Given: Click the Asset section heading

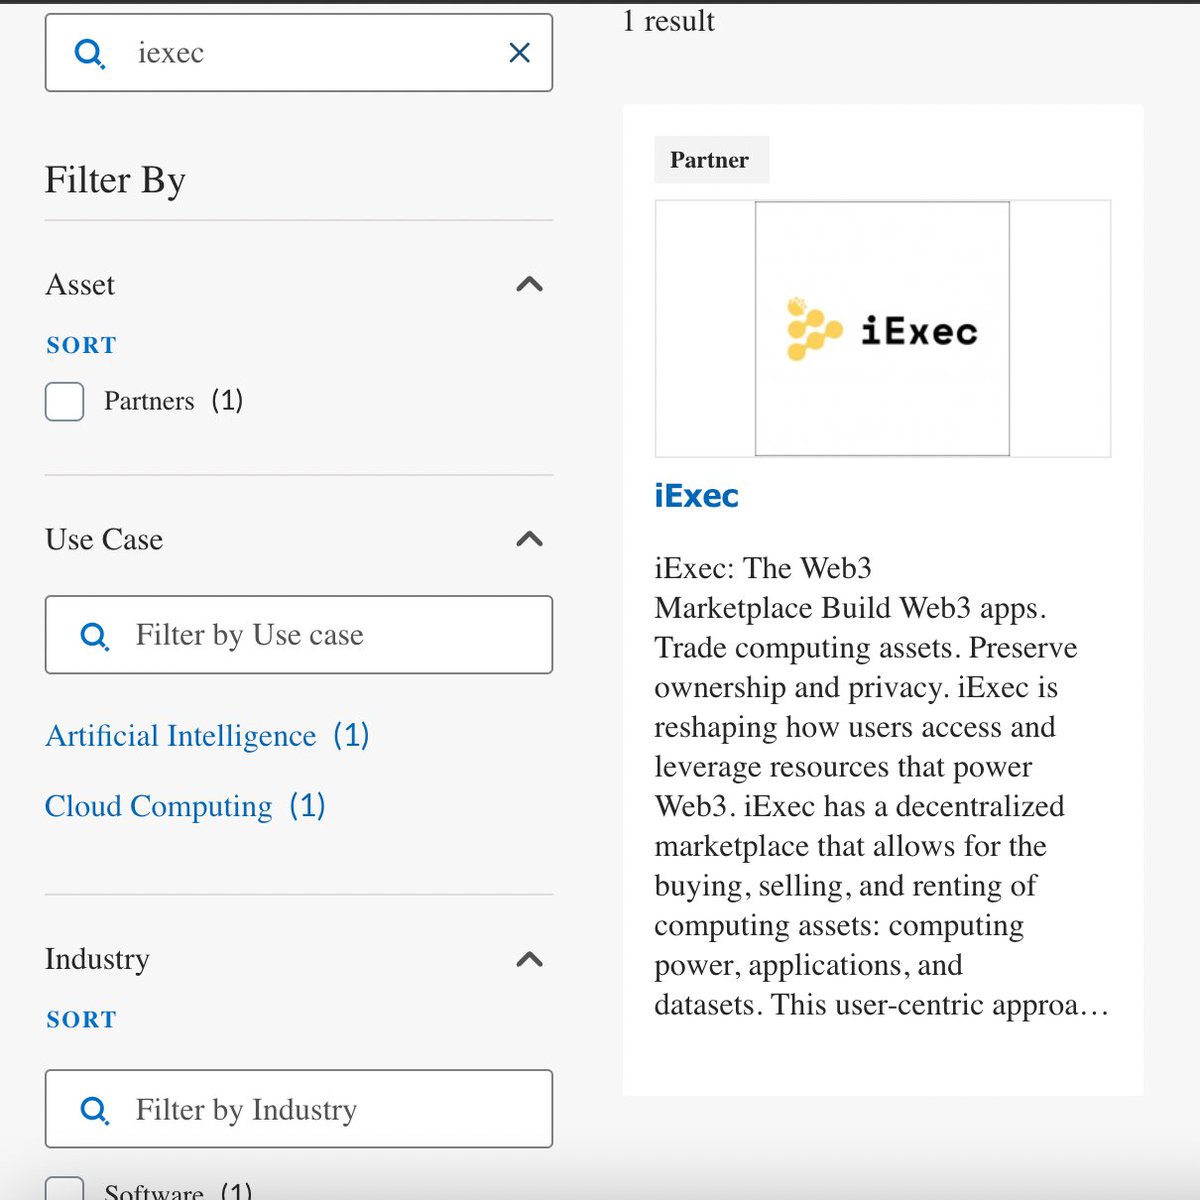Looking at the screenshot, I should 80,285.
